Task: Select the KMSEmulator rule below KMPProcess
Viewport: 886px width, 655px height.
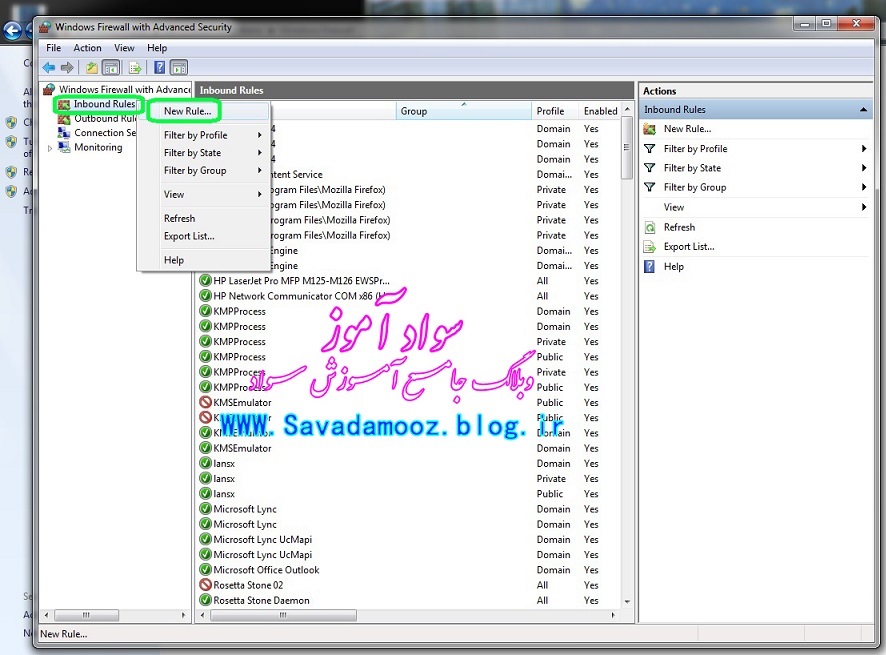Action: click(x=242, y=402)
